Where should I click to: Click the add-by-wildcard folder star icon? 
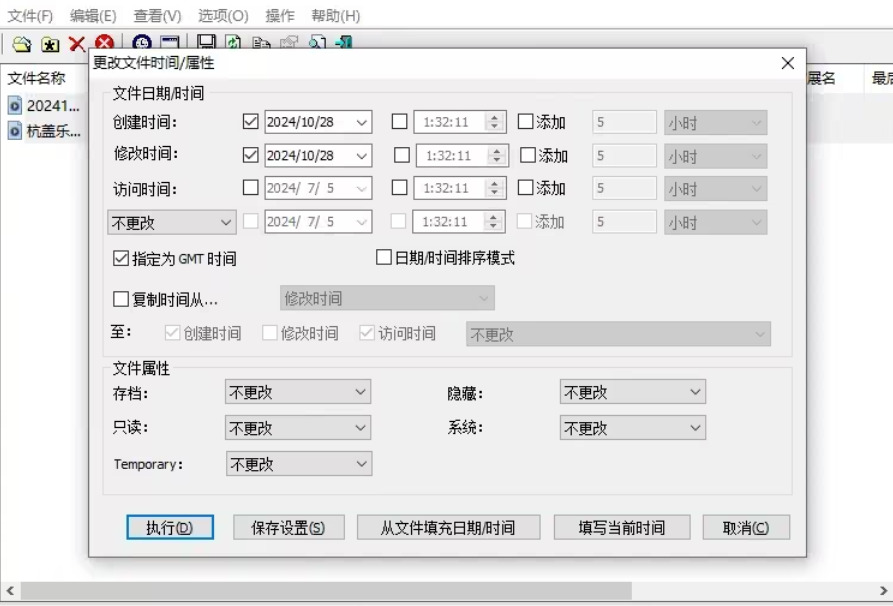pyautogui.click(x=50, y=44)
